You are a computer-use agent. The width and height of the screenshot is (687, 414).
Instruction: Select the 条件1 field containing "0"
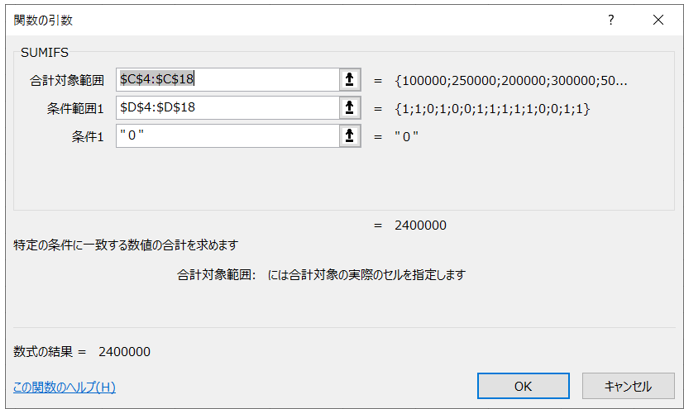pos(228,135)
